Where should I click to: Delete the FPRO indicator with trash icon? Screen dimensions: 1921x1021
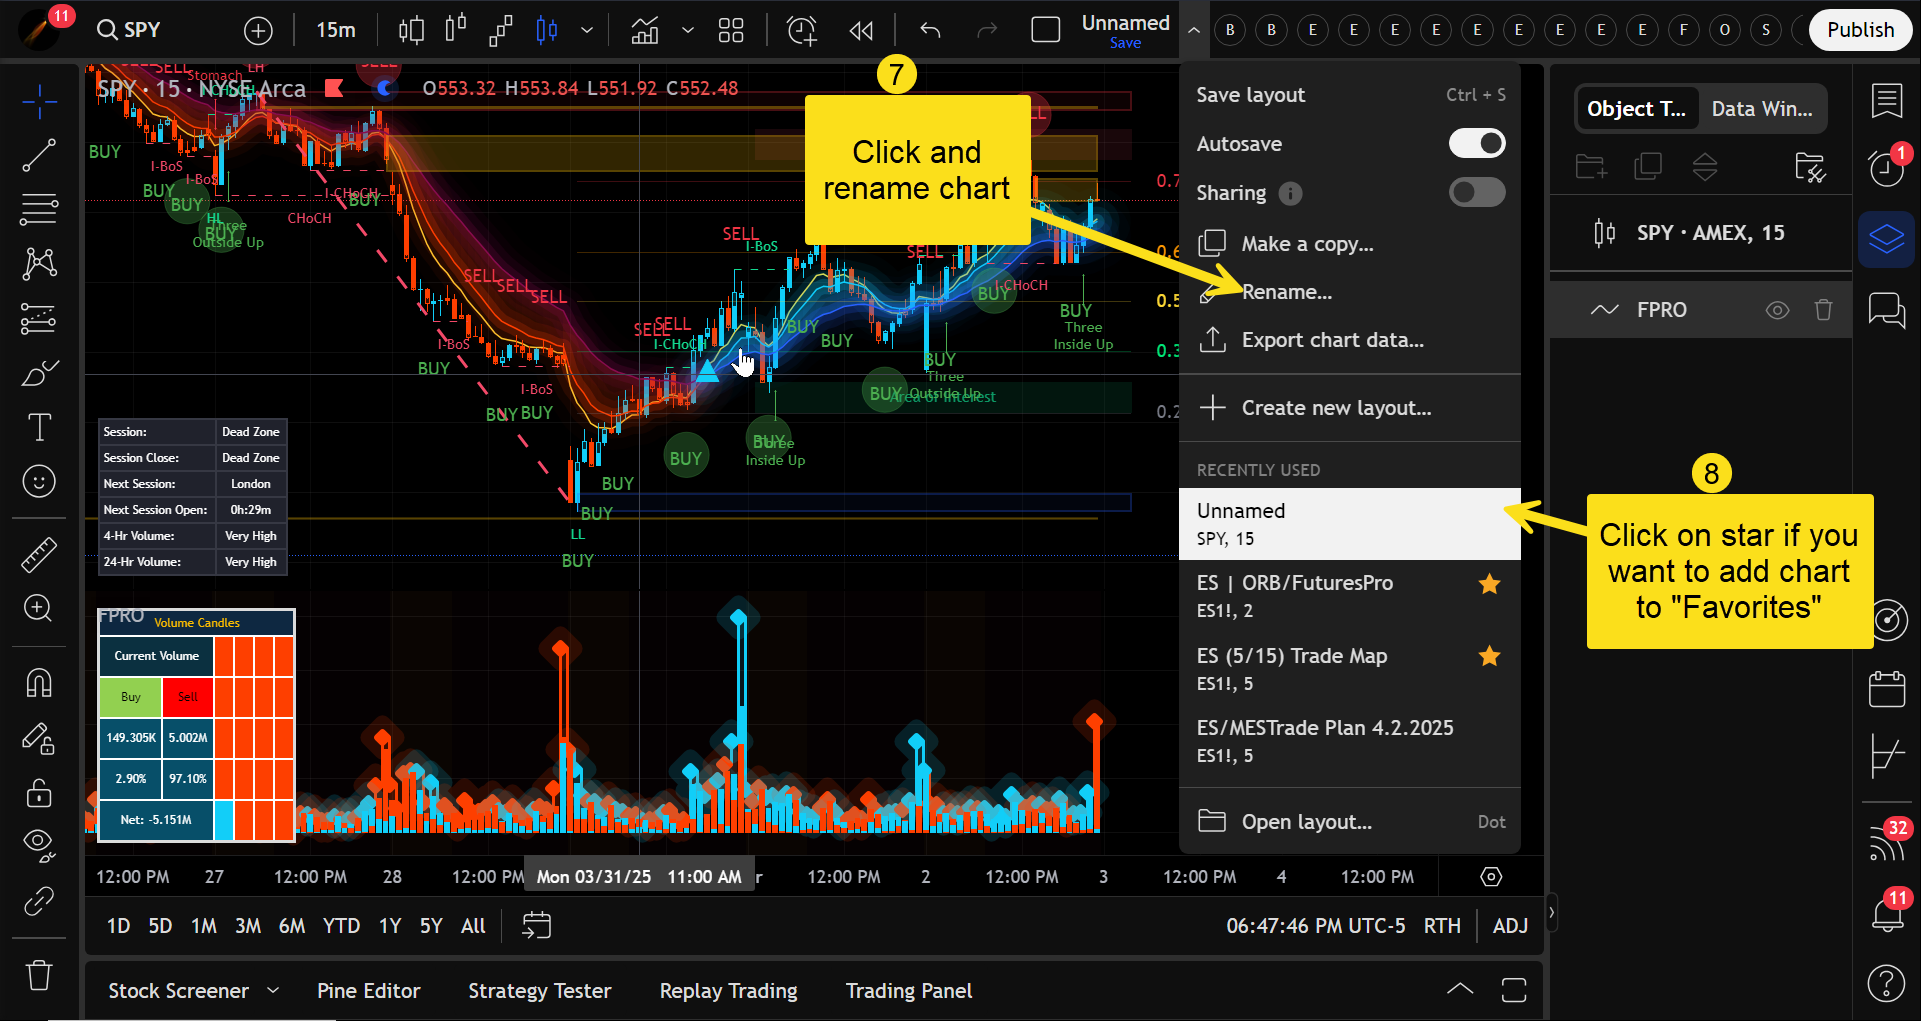click(x=1823, y=310)
